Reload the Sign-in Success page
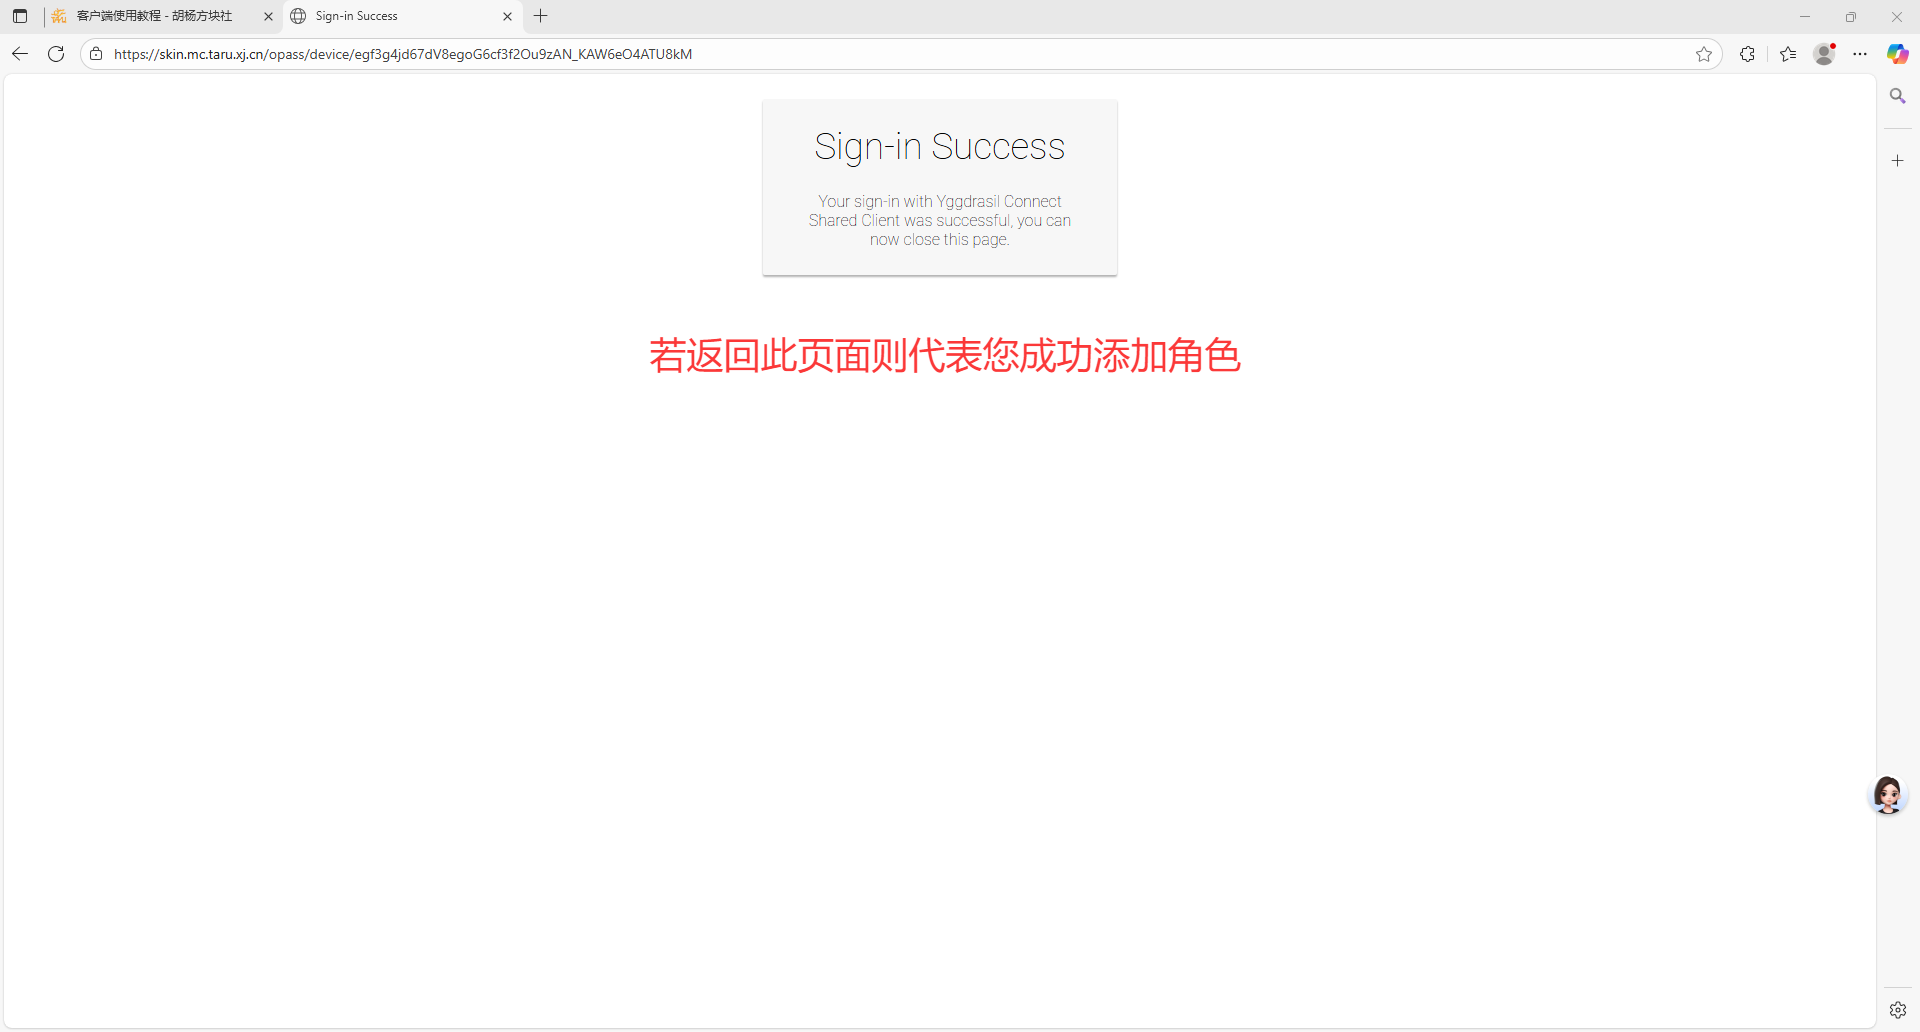The image size is (1920, 1032). point(56,54)
